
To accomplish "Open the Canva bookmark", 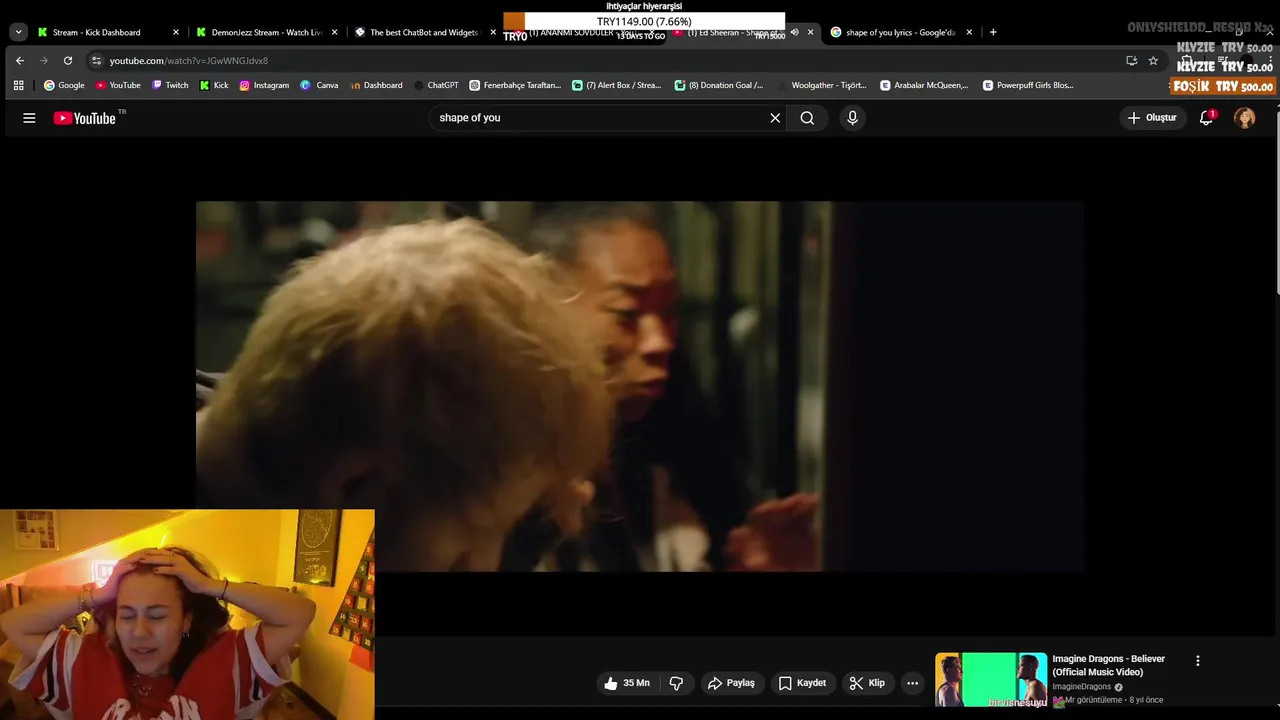I will coord(320,85).
